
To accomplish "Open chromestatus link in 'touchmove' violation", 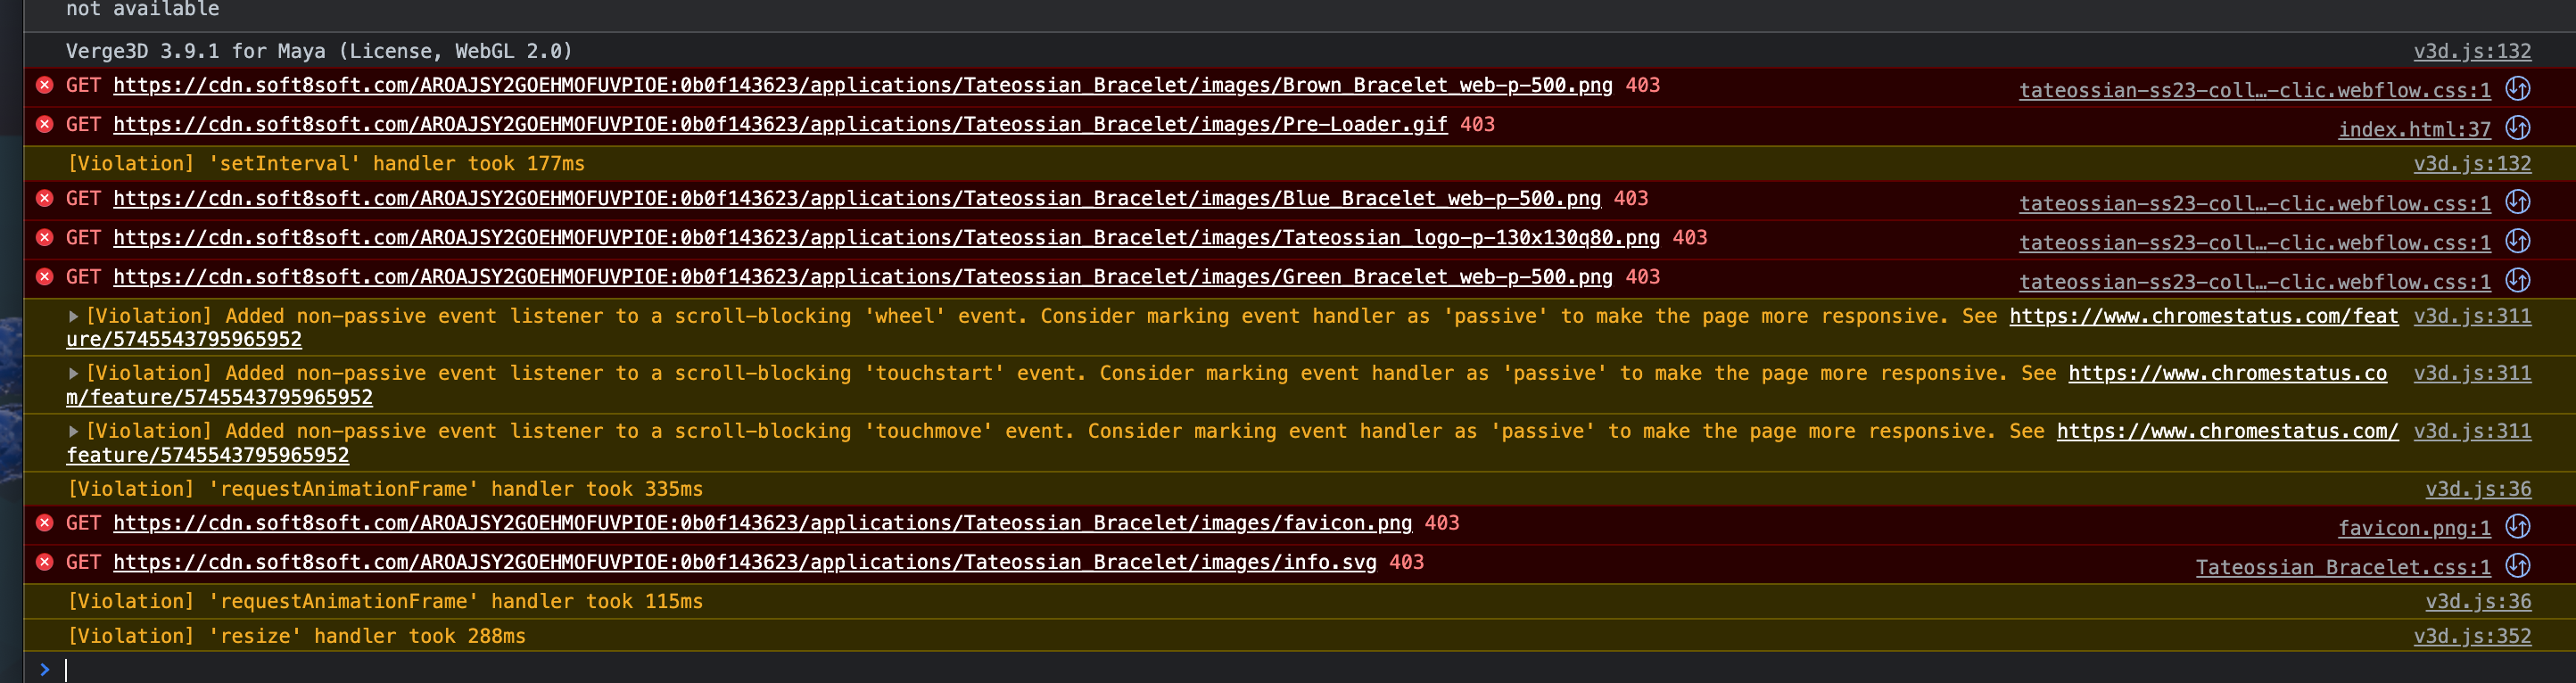I will 2227,431.
